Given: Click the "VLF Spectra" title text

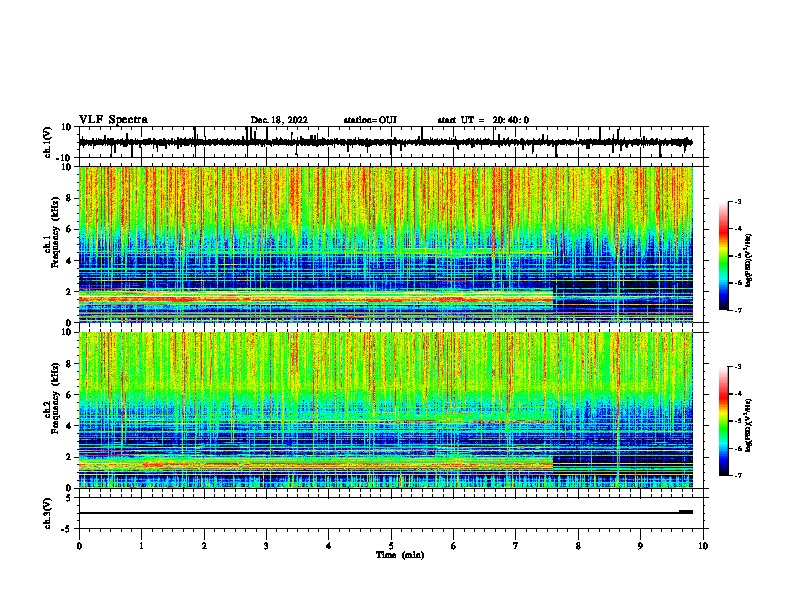Looking at the screenshot, I should point(113,120).
